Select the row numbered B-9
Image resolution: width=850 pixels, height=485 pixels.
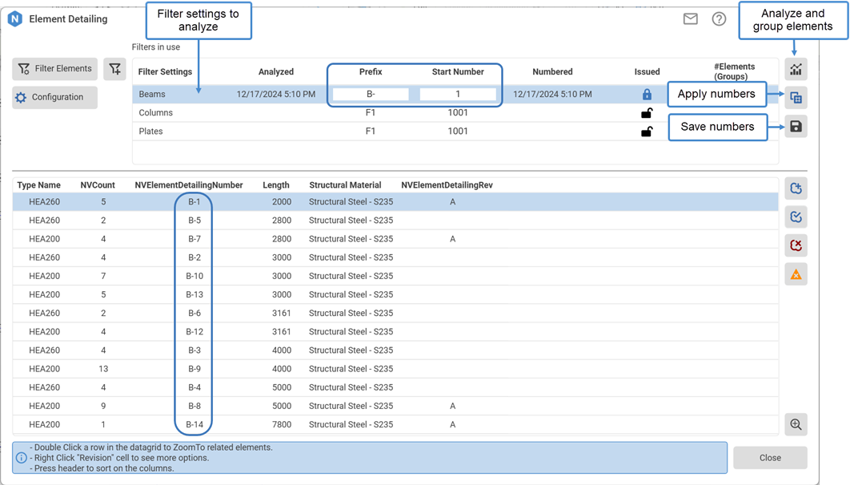(396, 369)
